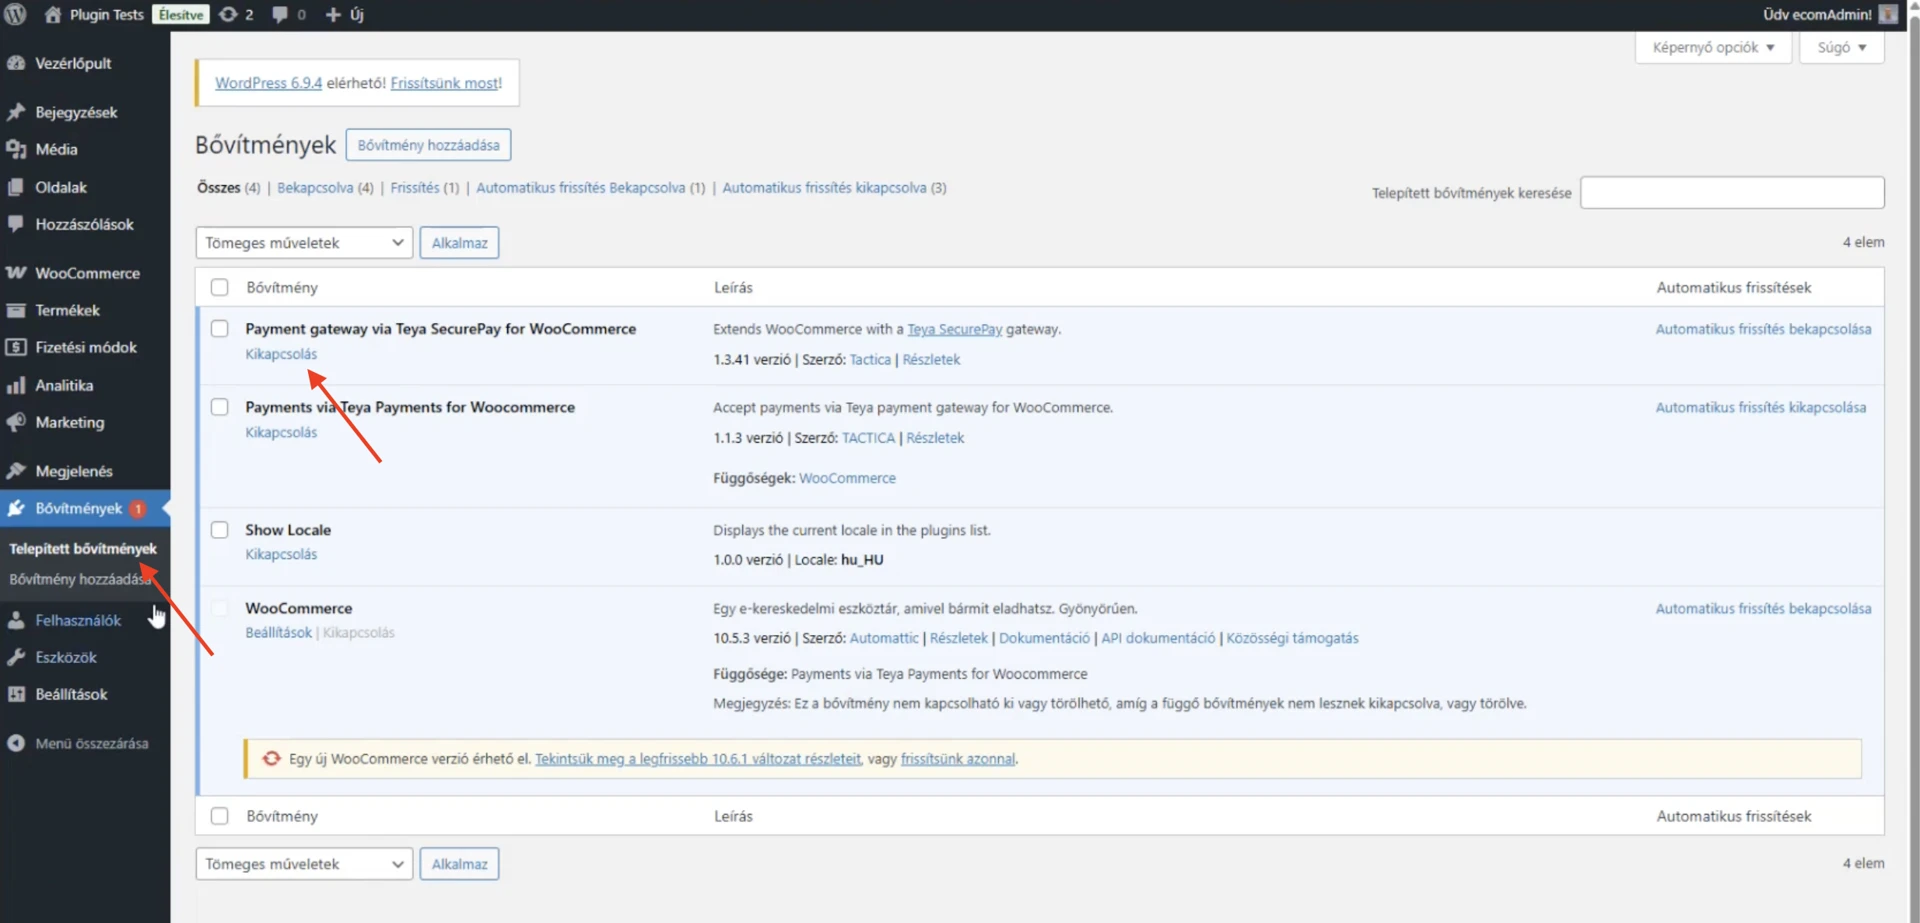Screen dimensions: 1920x923
Task: Filter plugins by Bekapcsolva tab
Action: tap(315, 188)
